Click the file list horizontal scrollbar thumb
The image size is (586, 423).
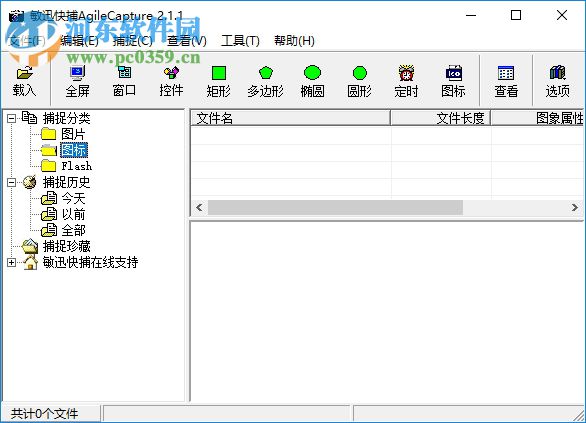click(335, 207)
